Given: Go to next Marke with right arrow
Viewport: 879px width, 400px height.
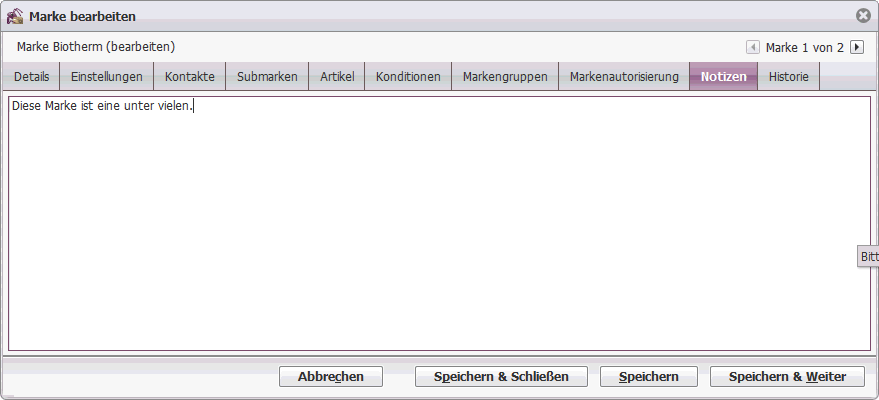Looking at the screenshot, I should coord(857,48).
